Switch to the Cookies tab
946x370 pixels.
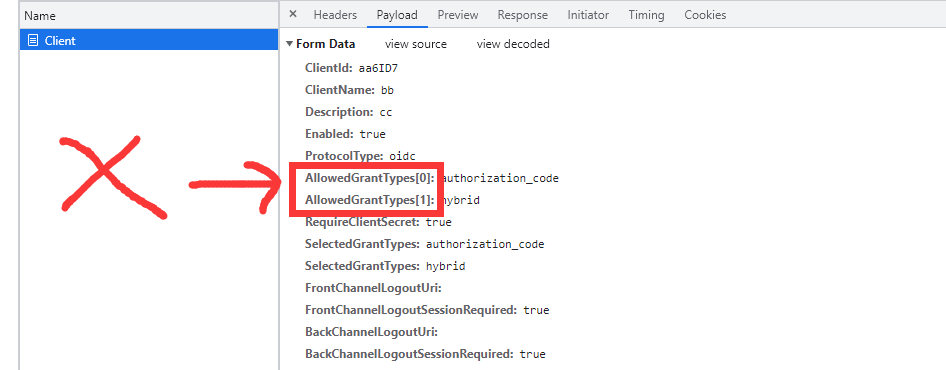click(705, 15)
